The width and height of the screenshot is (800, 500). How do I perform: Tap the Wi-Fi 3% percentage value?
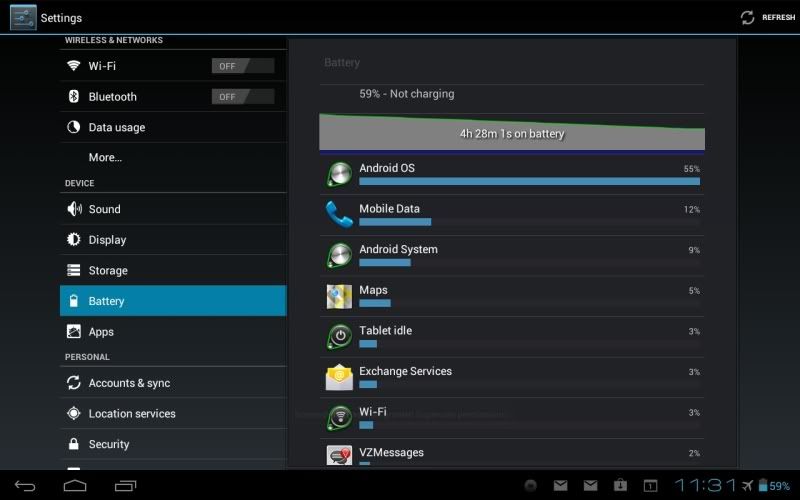pos(694,413)
